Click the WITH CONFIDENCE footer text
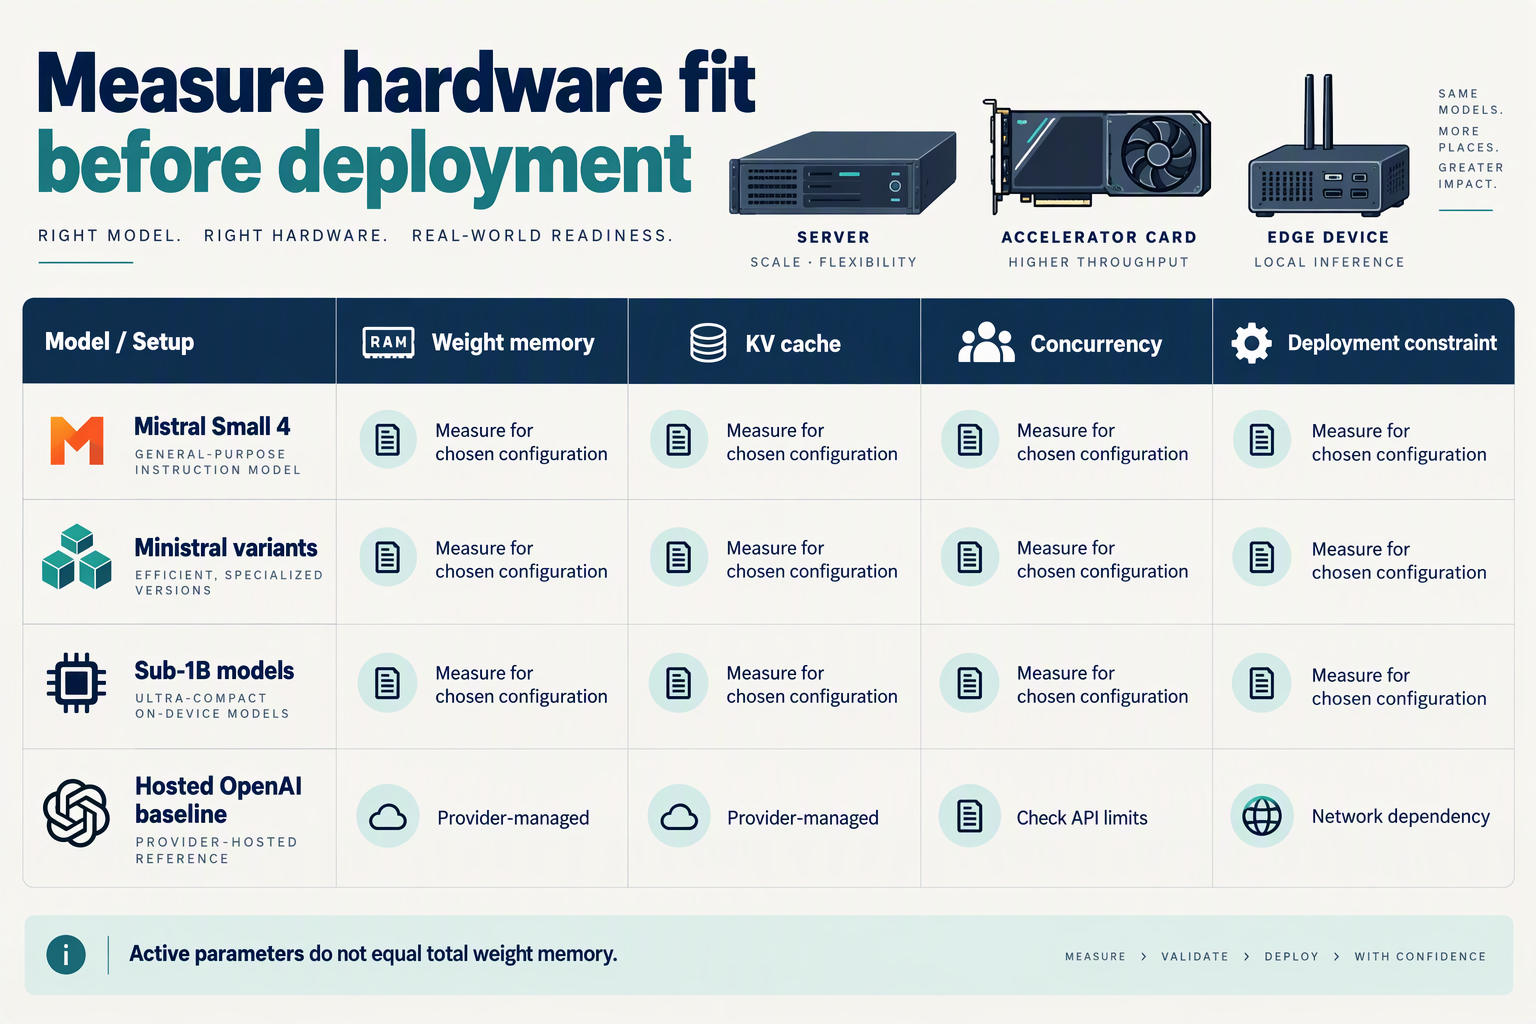1536x1024 pixels. pos(1420,957)
